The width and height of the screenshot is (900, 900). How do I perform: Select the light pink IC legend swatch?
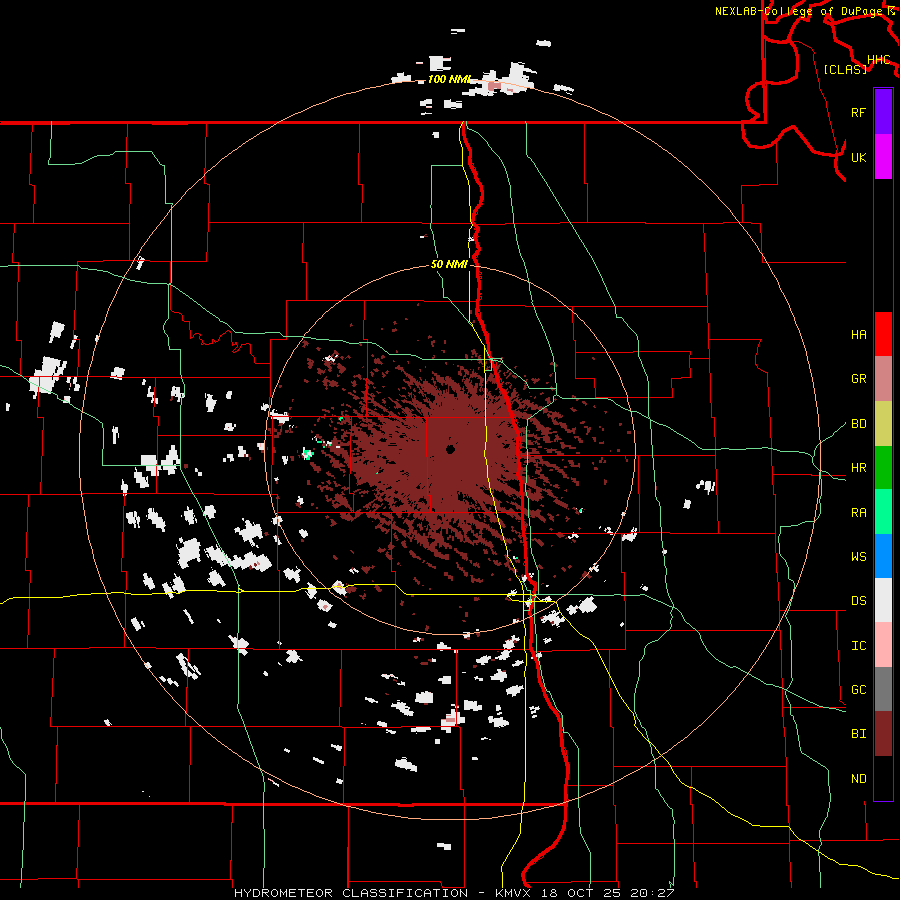883,645
